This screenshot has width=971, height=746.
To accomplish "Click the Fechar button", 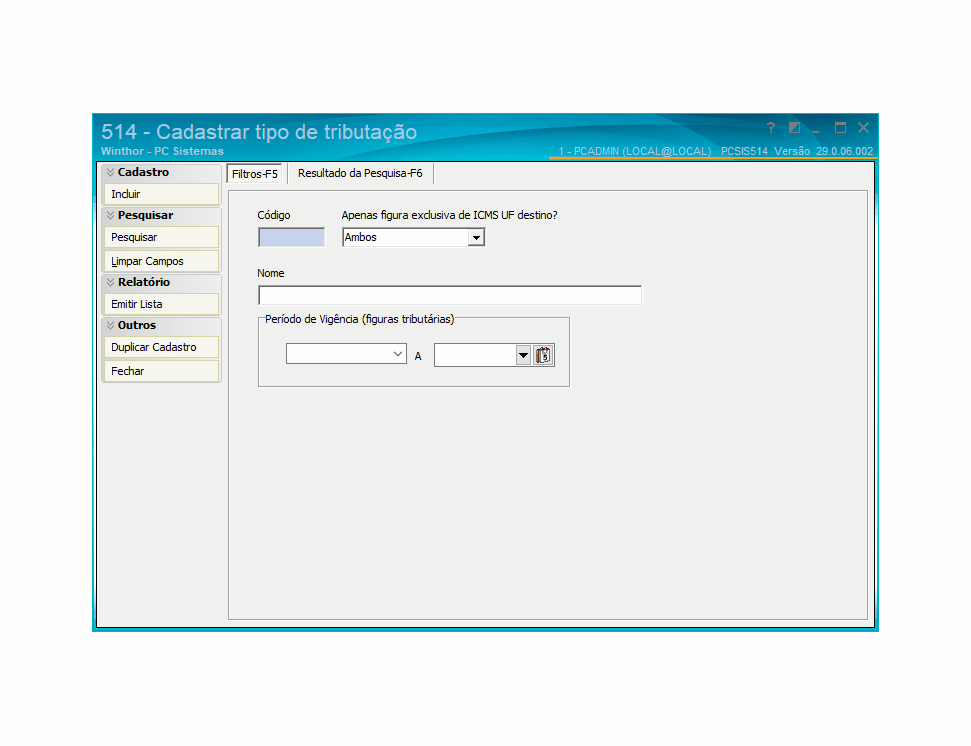I will pyautogui.click(x=161, y=371).
